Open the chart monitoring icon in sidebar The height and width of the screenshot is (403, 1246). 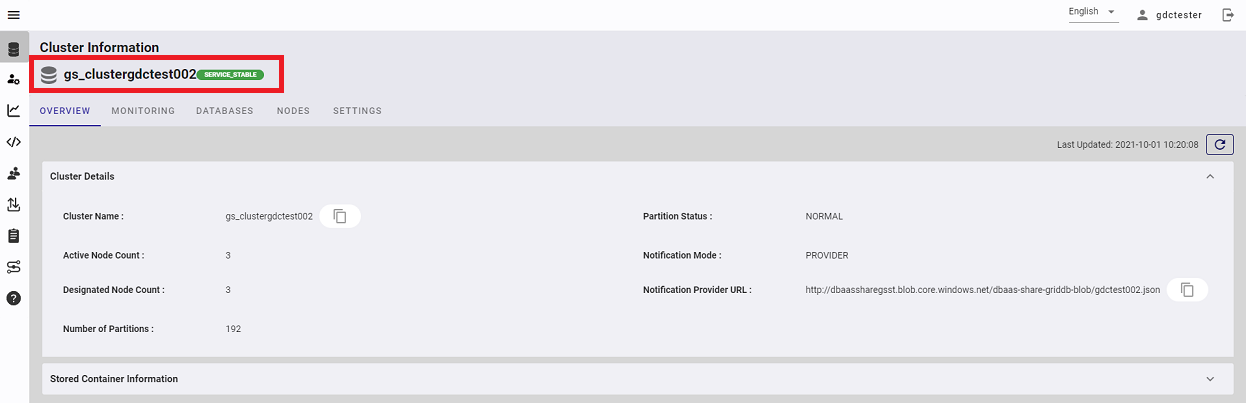[13, 110]
